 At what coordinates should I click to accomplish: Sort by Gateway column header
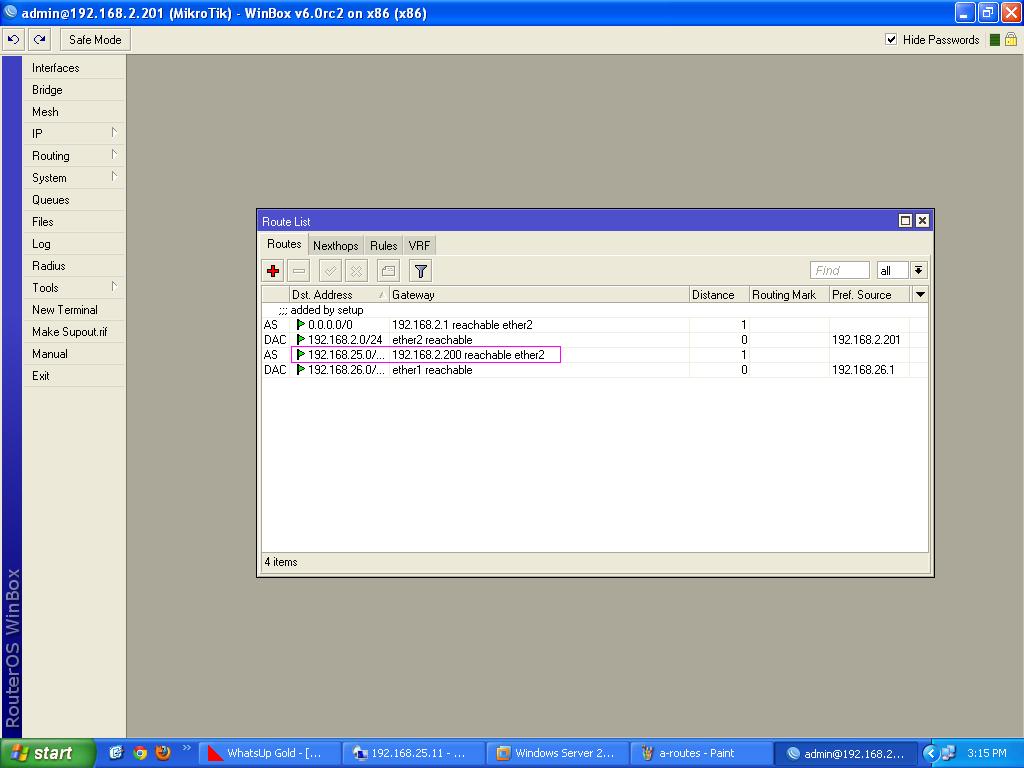tap(539, 295)
